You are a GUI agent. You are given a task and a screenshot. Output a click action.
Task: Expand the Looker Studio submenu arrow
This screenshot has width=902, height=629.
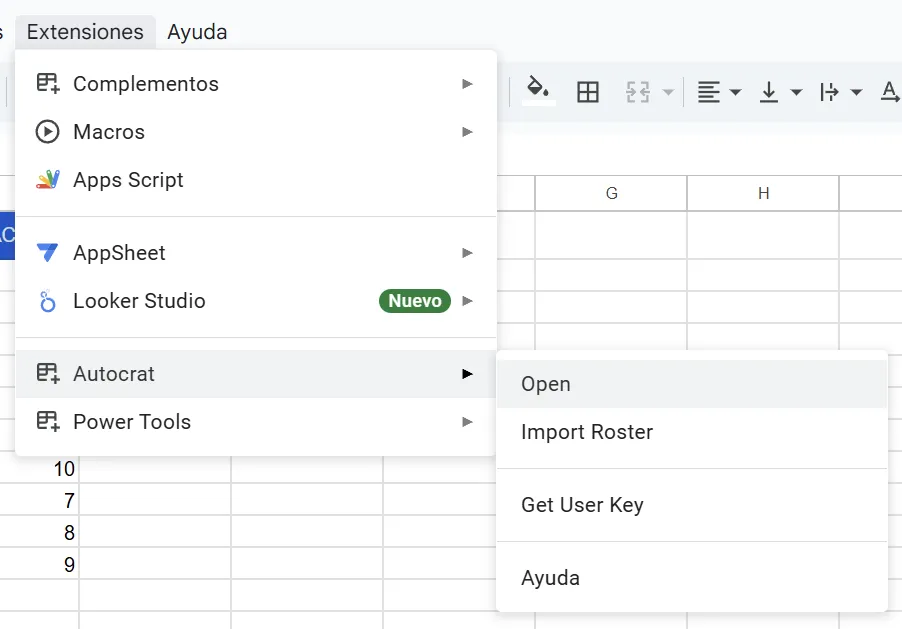[467, 301]
